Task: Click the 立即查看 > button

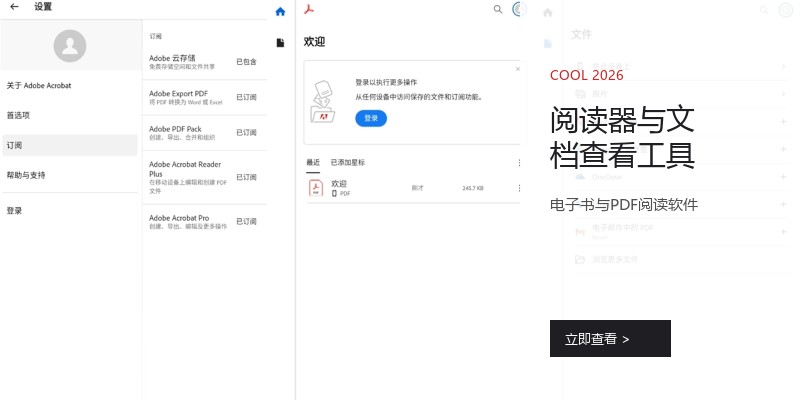Action: (x=610, y=338)
